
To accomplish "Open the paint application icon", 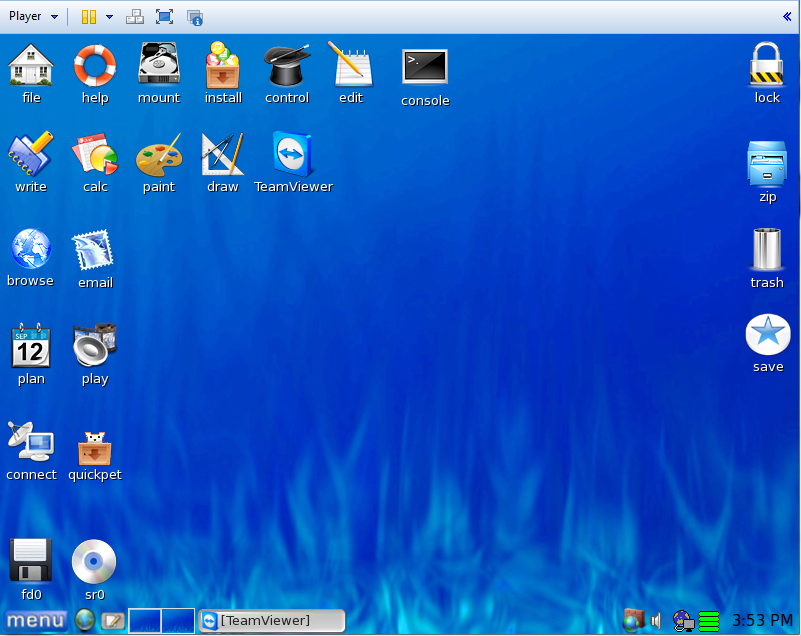I will 158,156.
